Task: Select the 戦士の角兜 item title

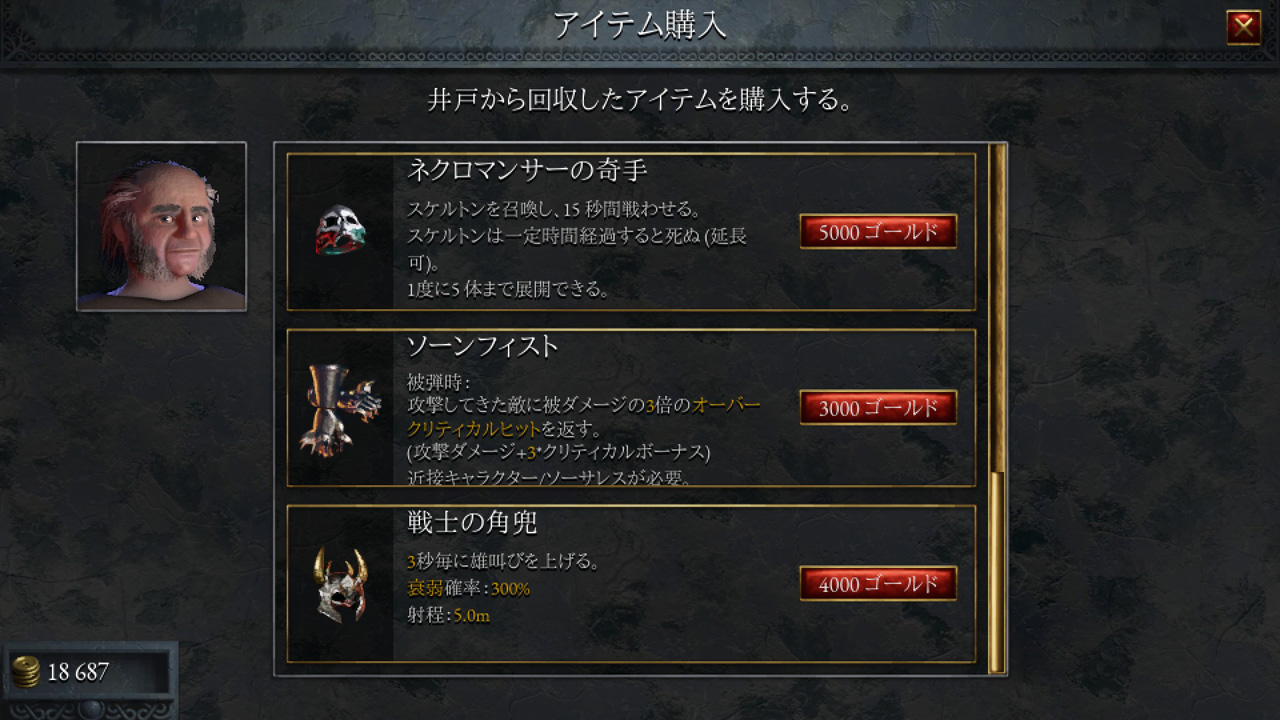Action: click(473, 523)
